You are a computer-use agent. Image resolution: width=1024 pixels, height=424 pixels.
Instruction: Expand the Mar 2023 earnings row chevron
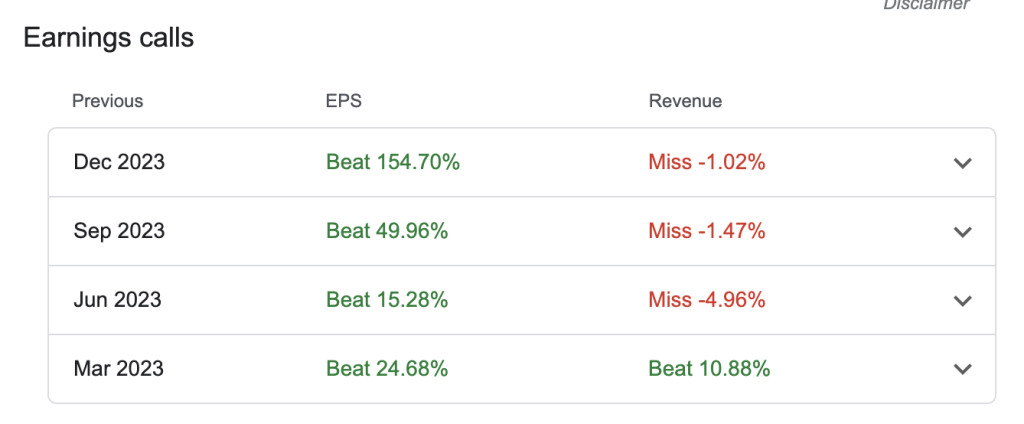click(x=962, y=369)
